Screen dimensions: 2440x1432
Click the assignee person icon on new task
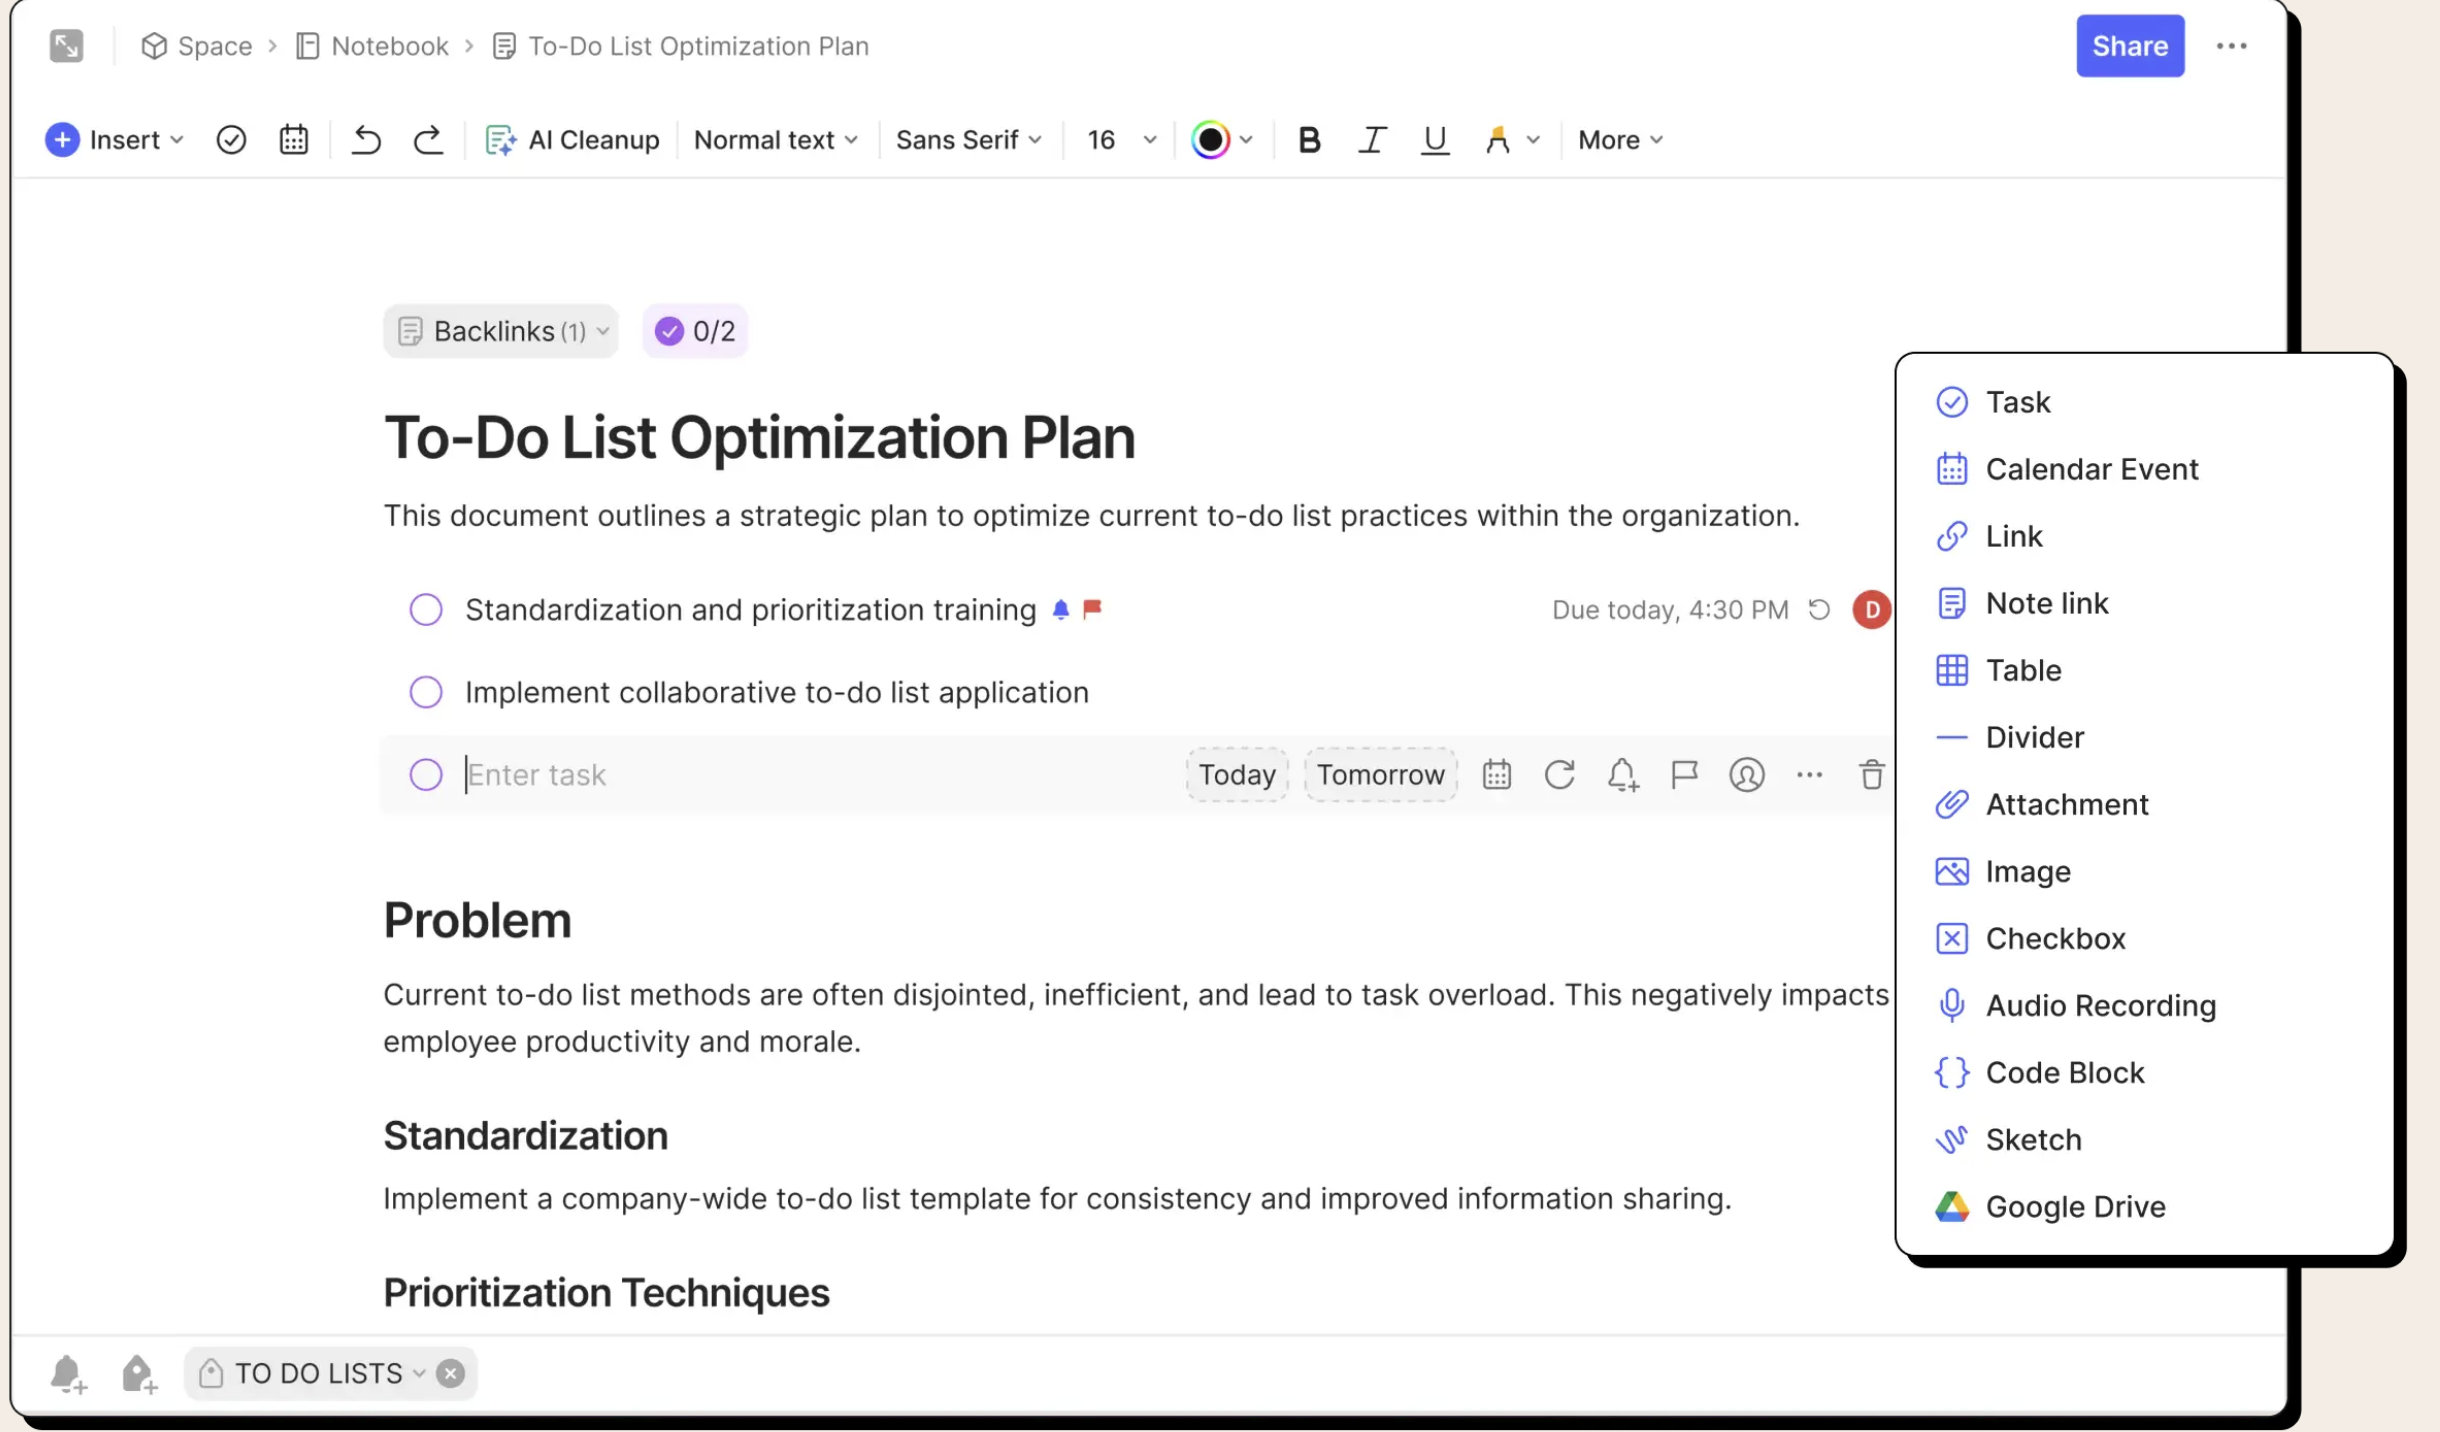click(x=1746, y=775)
